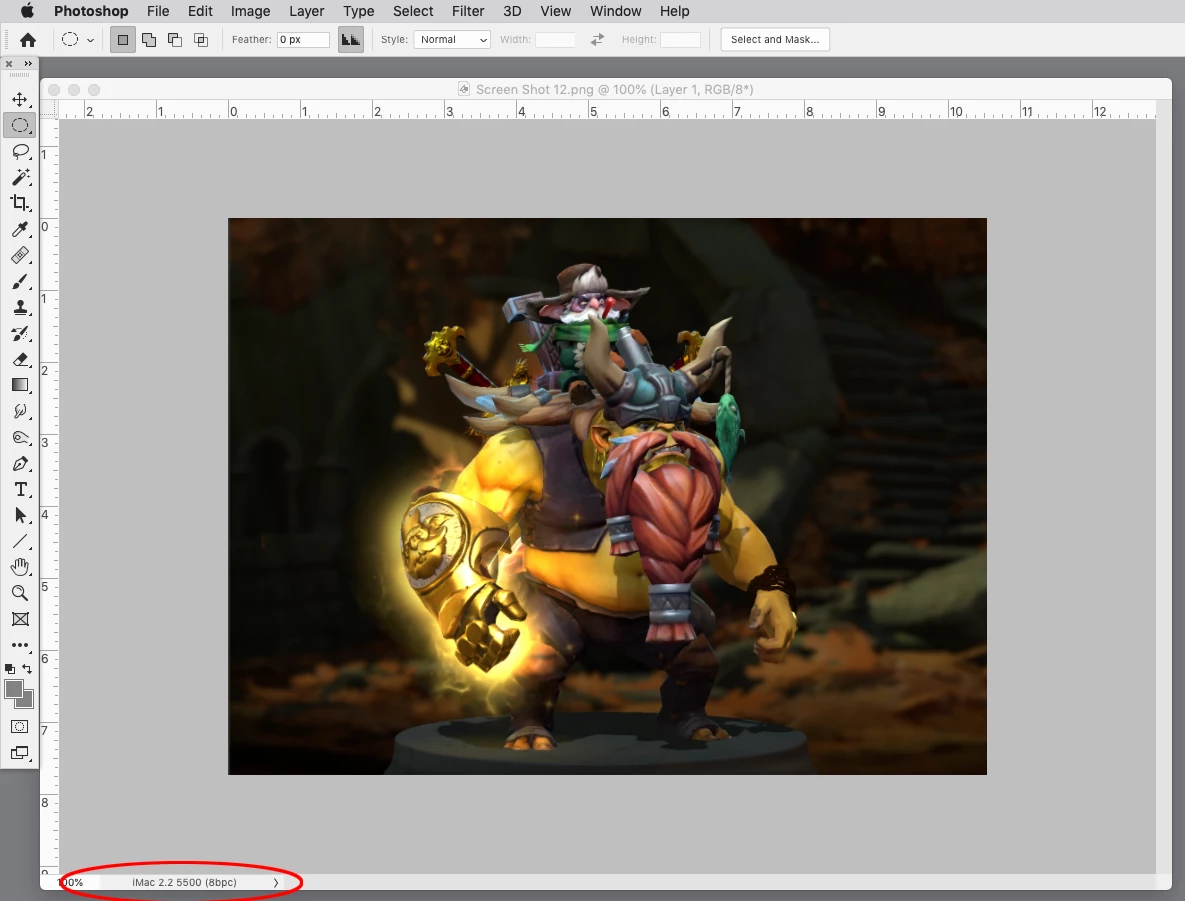This screenshot has width=1185, height=901.
Task: Click the zoom percentage field in status bar
Action: coord(71,882)
